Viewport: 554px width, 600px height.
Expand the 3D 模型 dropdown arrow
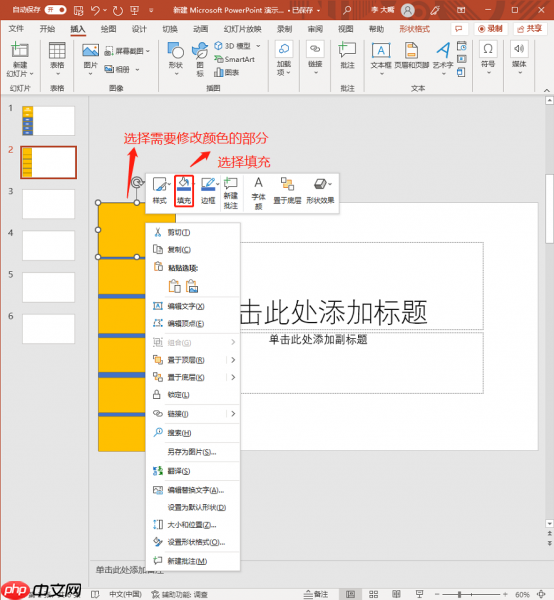click(258, 46)
